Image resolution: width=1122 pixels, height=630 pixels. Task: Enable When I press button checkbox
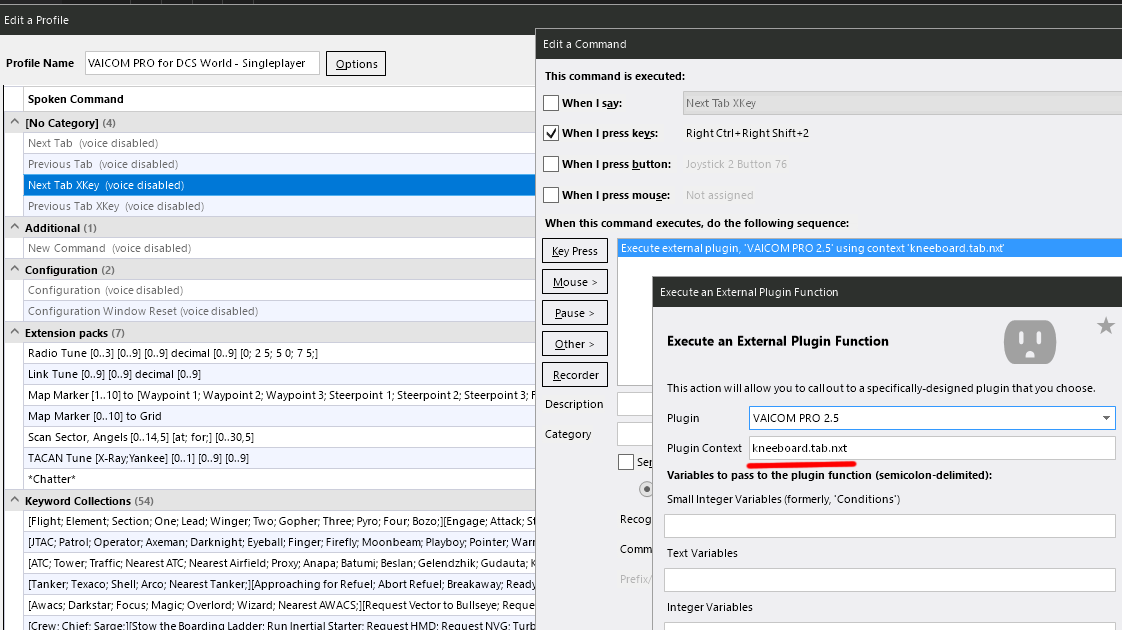coord(551,164)
